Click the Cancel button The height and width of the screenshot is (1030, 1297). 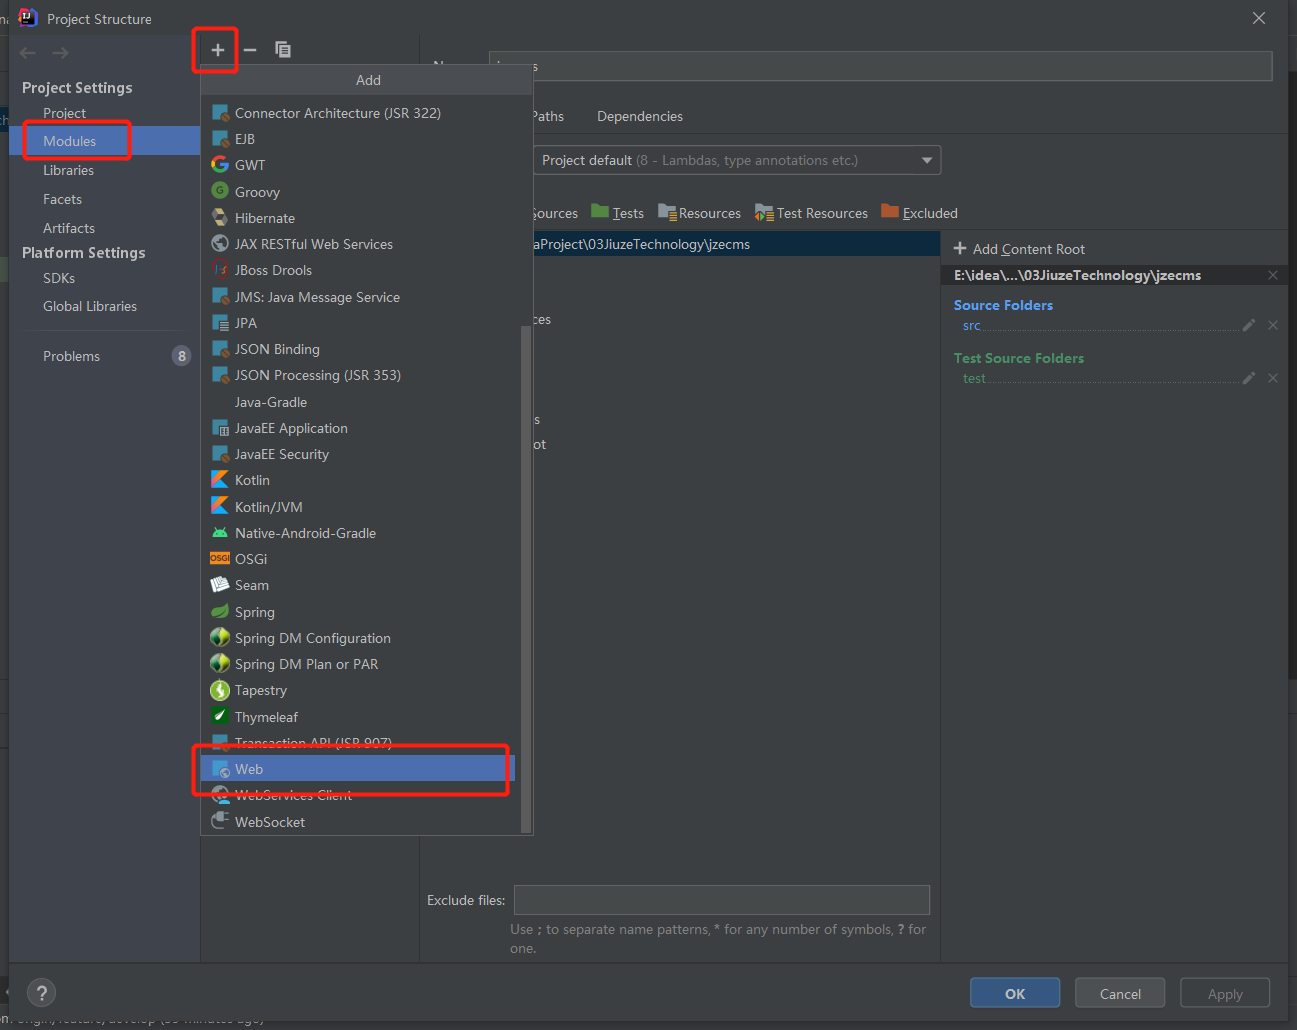click(1120, 993)
